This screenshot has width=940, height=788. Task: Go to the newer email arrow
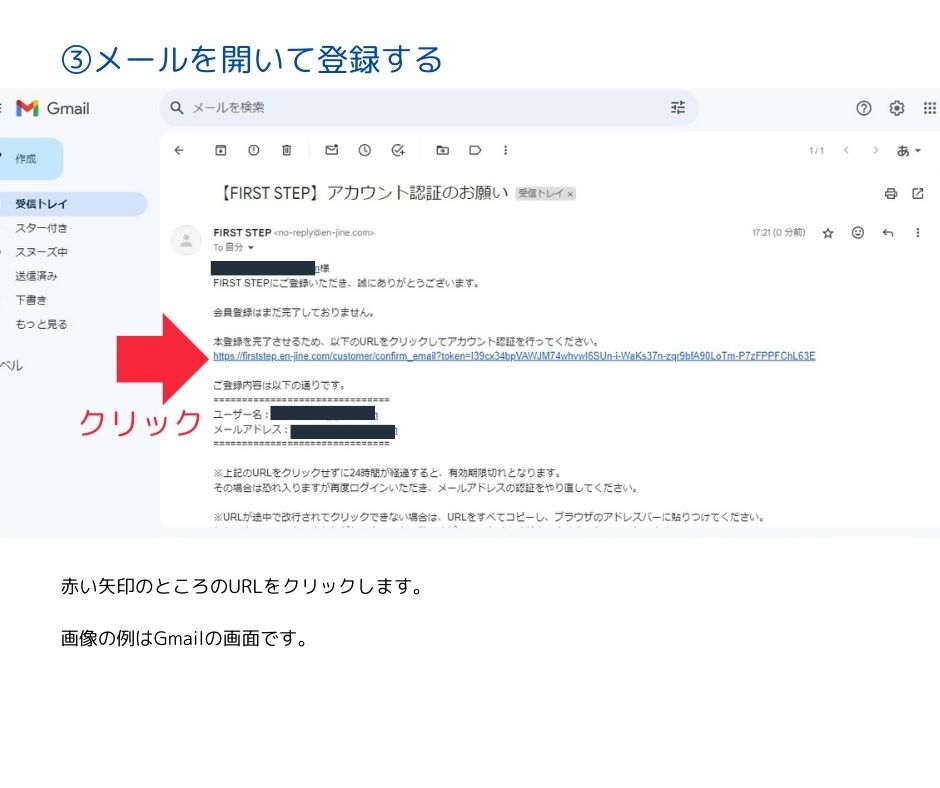[x=846, y=151]
